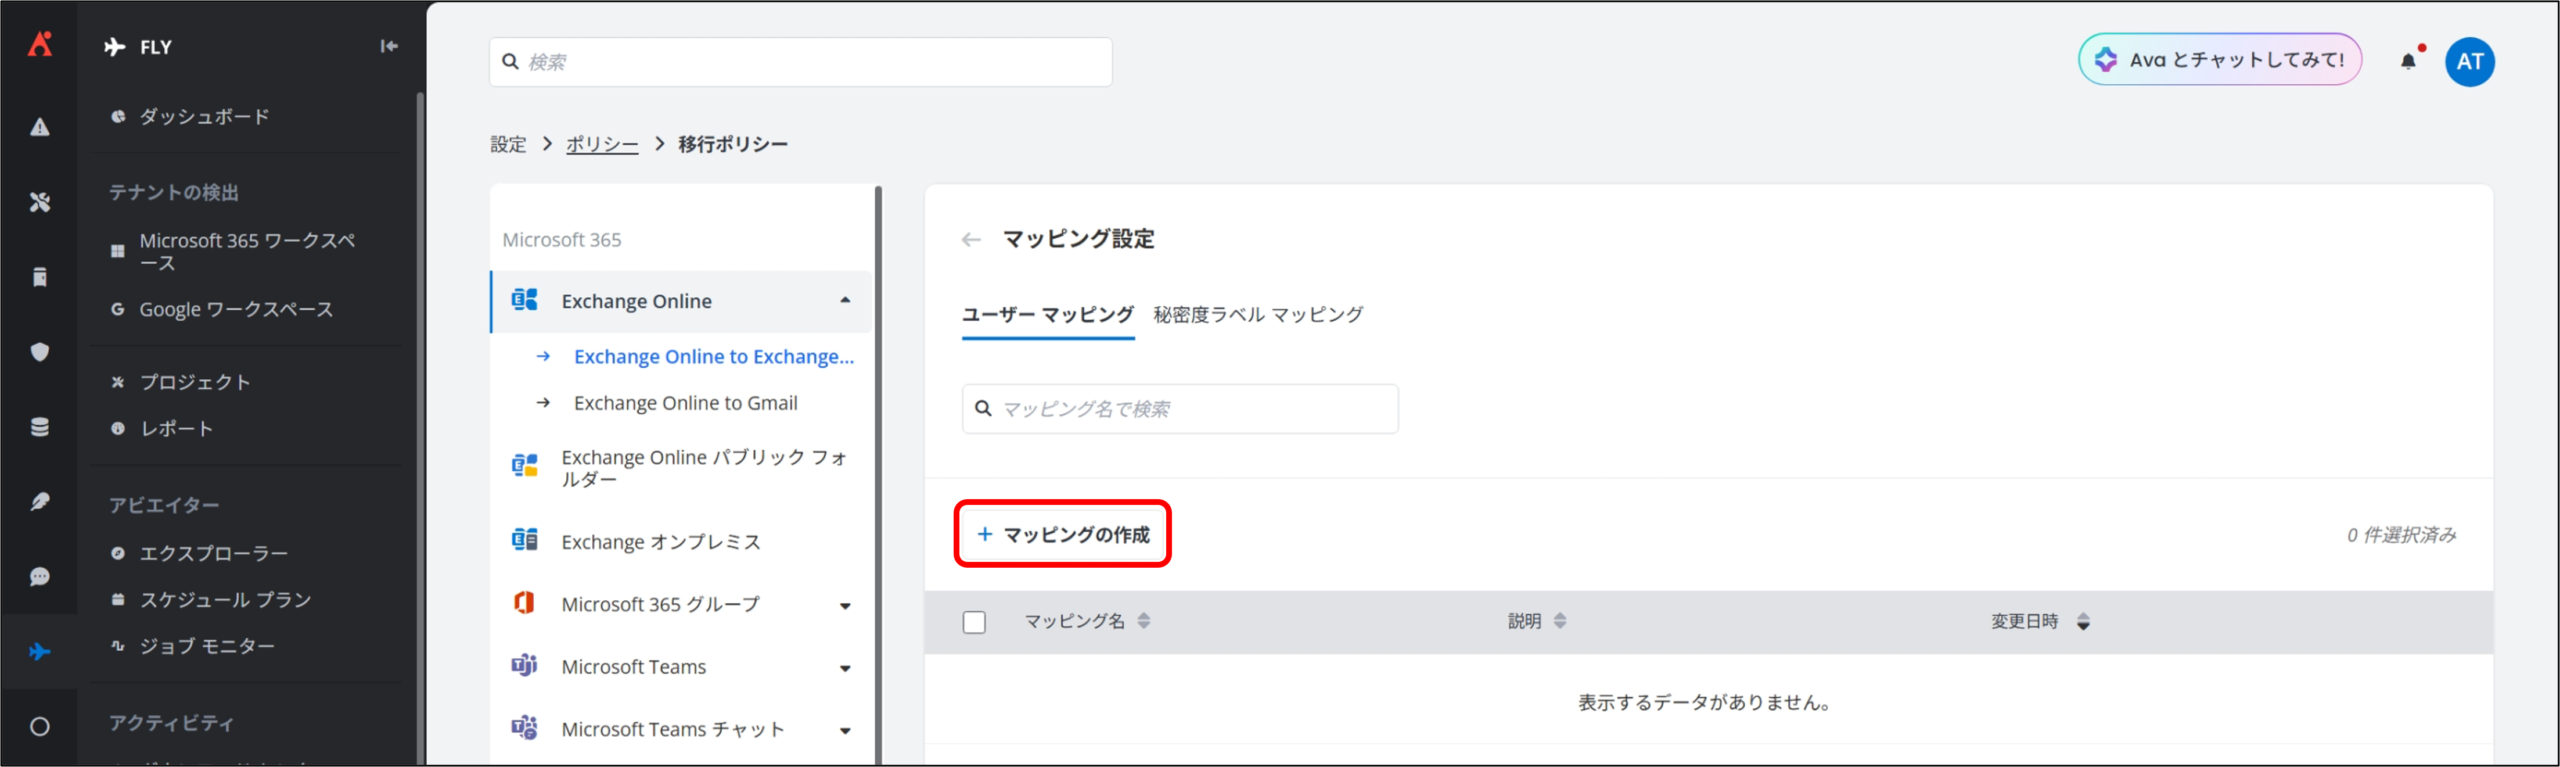Click the notification bell icon
Viewport: 2560px width, 767px height.
2408,62
